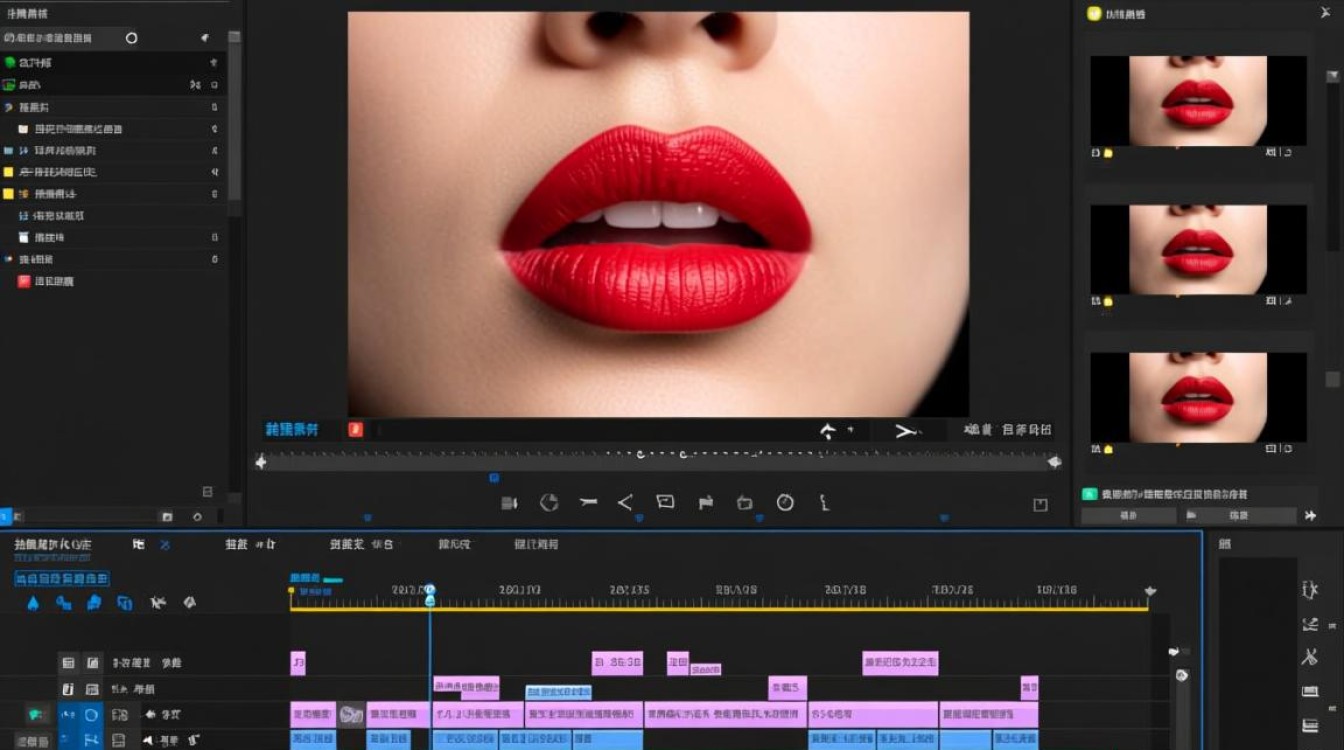This screenshot has width=1344, height=750.
Task: Click the preview scrubber bar under the video
Action: (657, 462)
